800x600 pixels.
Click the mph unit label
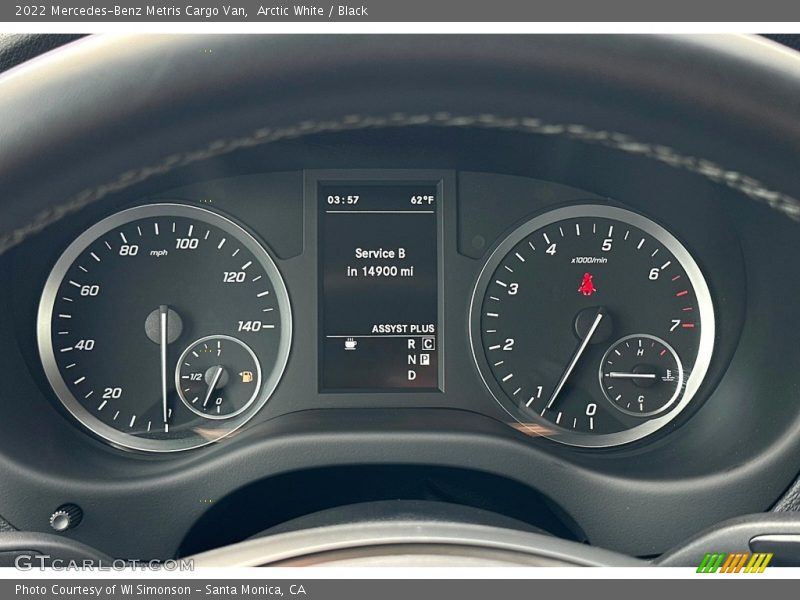159,253
